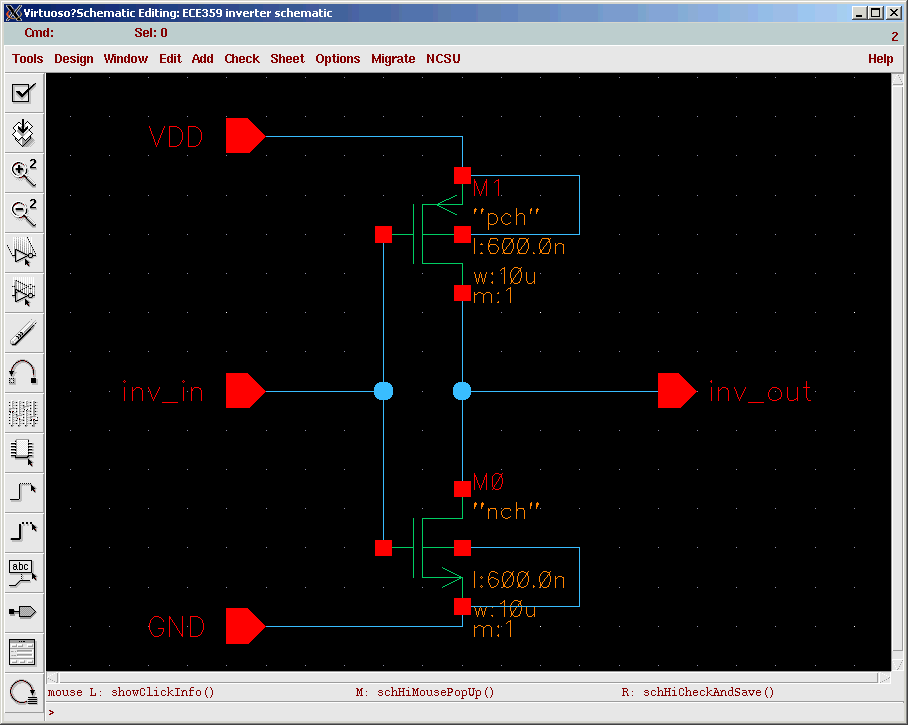Click the mouse L: showClickInfo() hint
The image size is (908, 725).
[x=131, y=692]
